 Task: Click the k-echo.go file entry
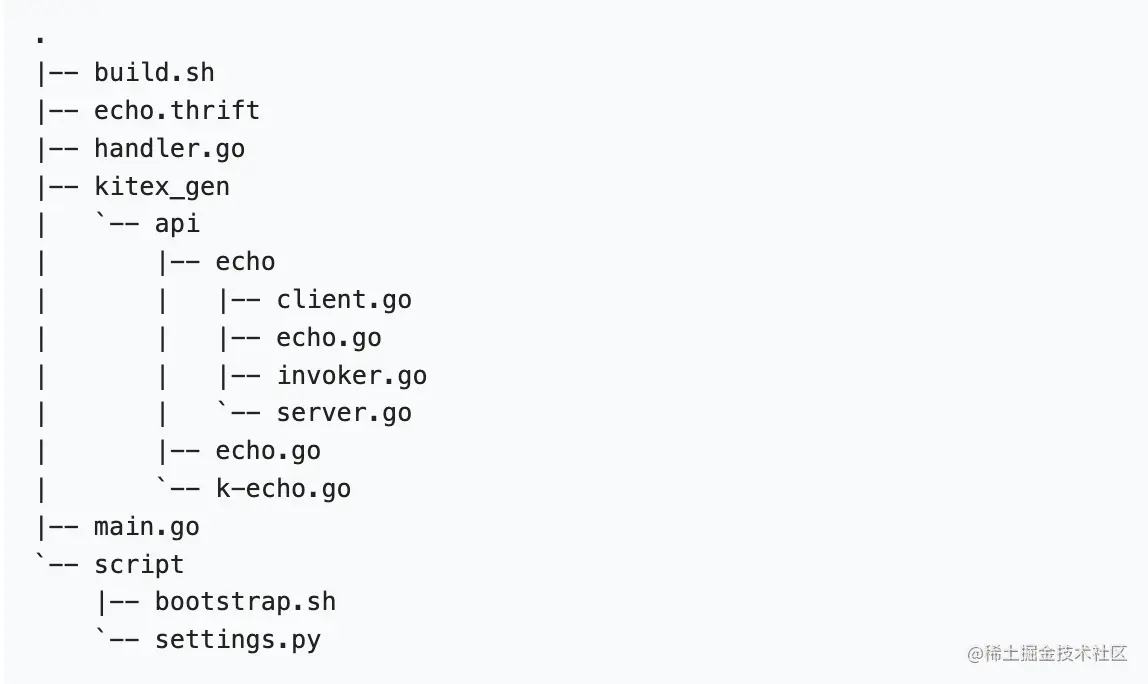[x=283, y=489]
